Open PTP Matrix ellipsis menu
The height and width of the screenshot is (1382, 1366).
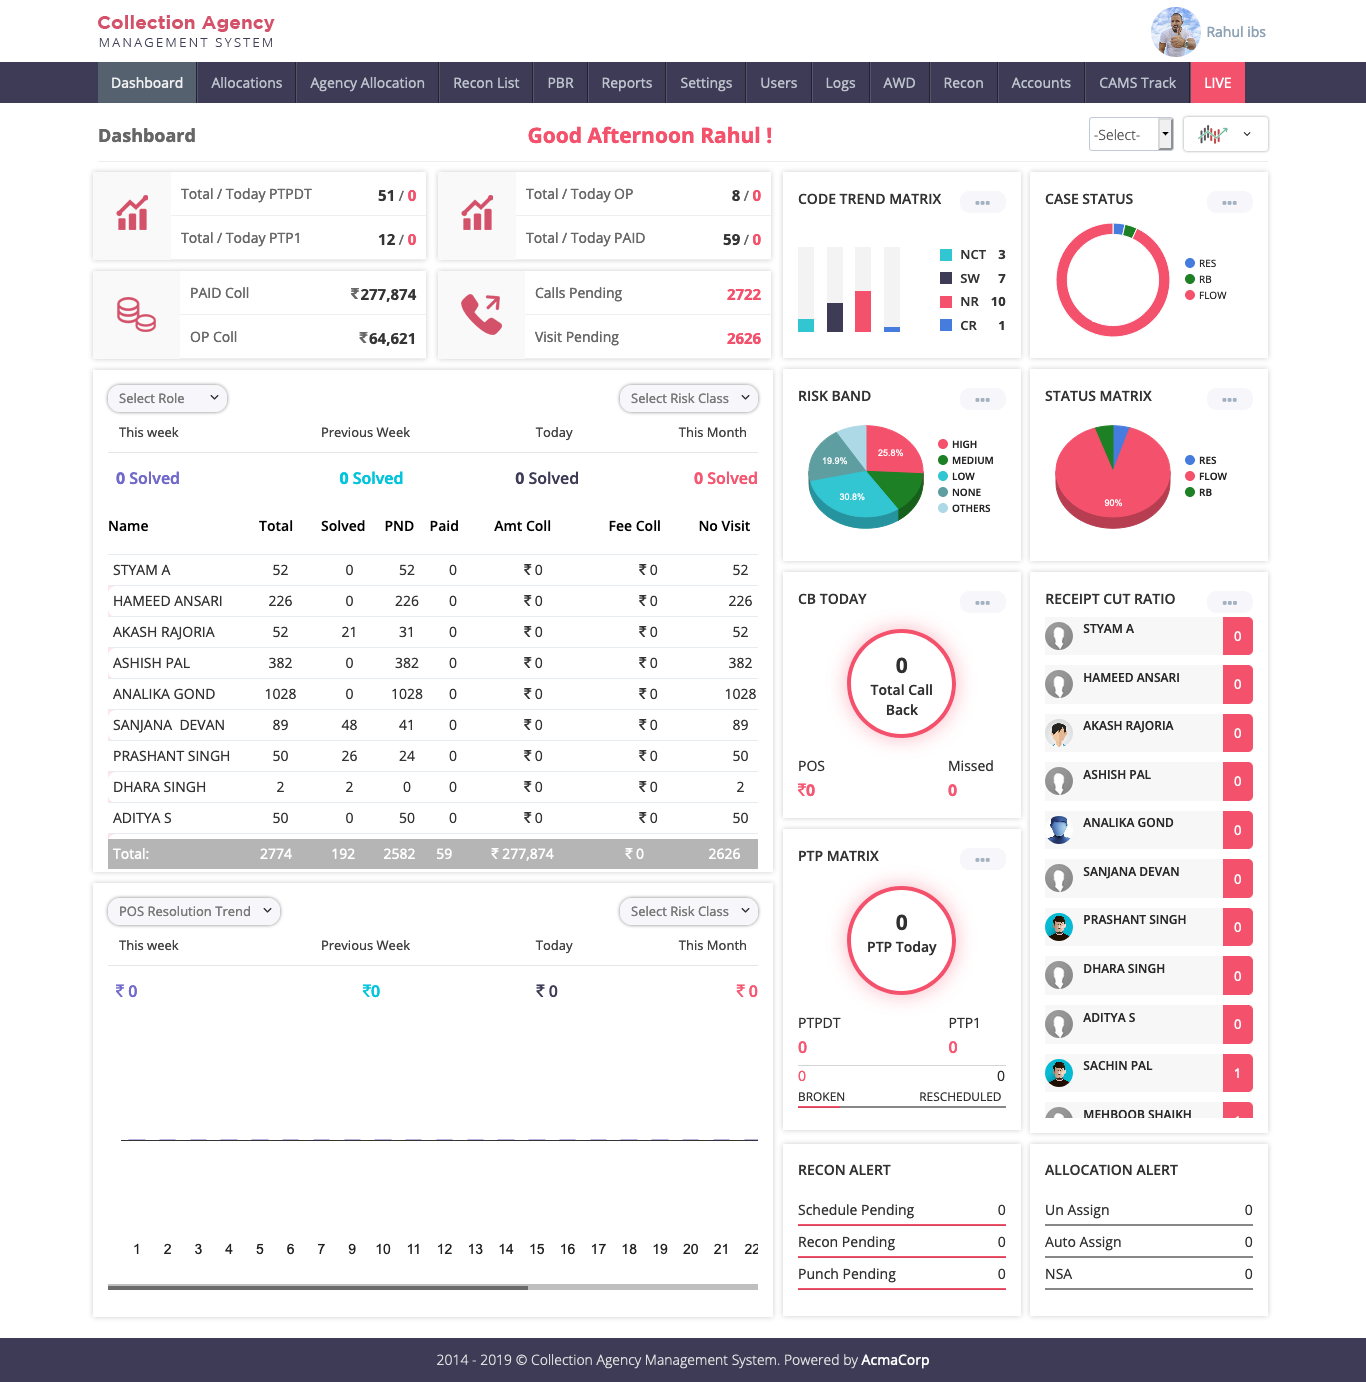pyautogui.click(x=982, y=860)
